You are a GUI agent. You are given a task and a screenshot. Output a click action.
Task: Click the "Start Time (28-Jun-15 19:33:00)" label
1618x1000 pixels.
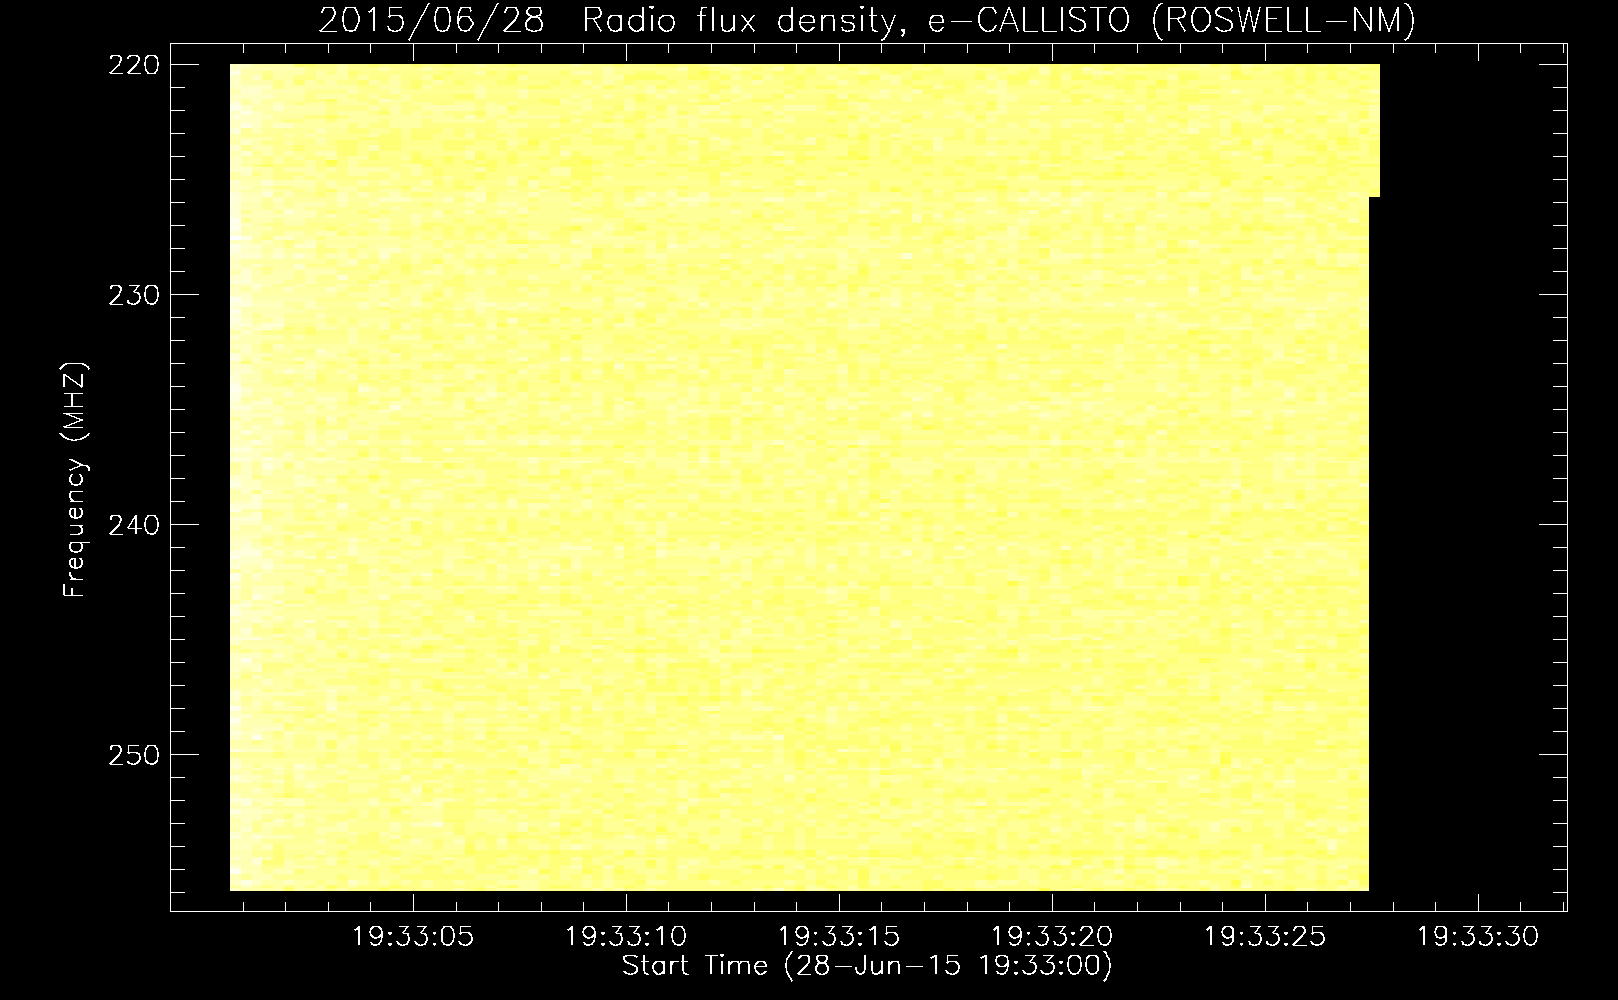click(867, 966)
